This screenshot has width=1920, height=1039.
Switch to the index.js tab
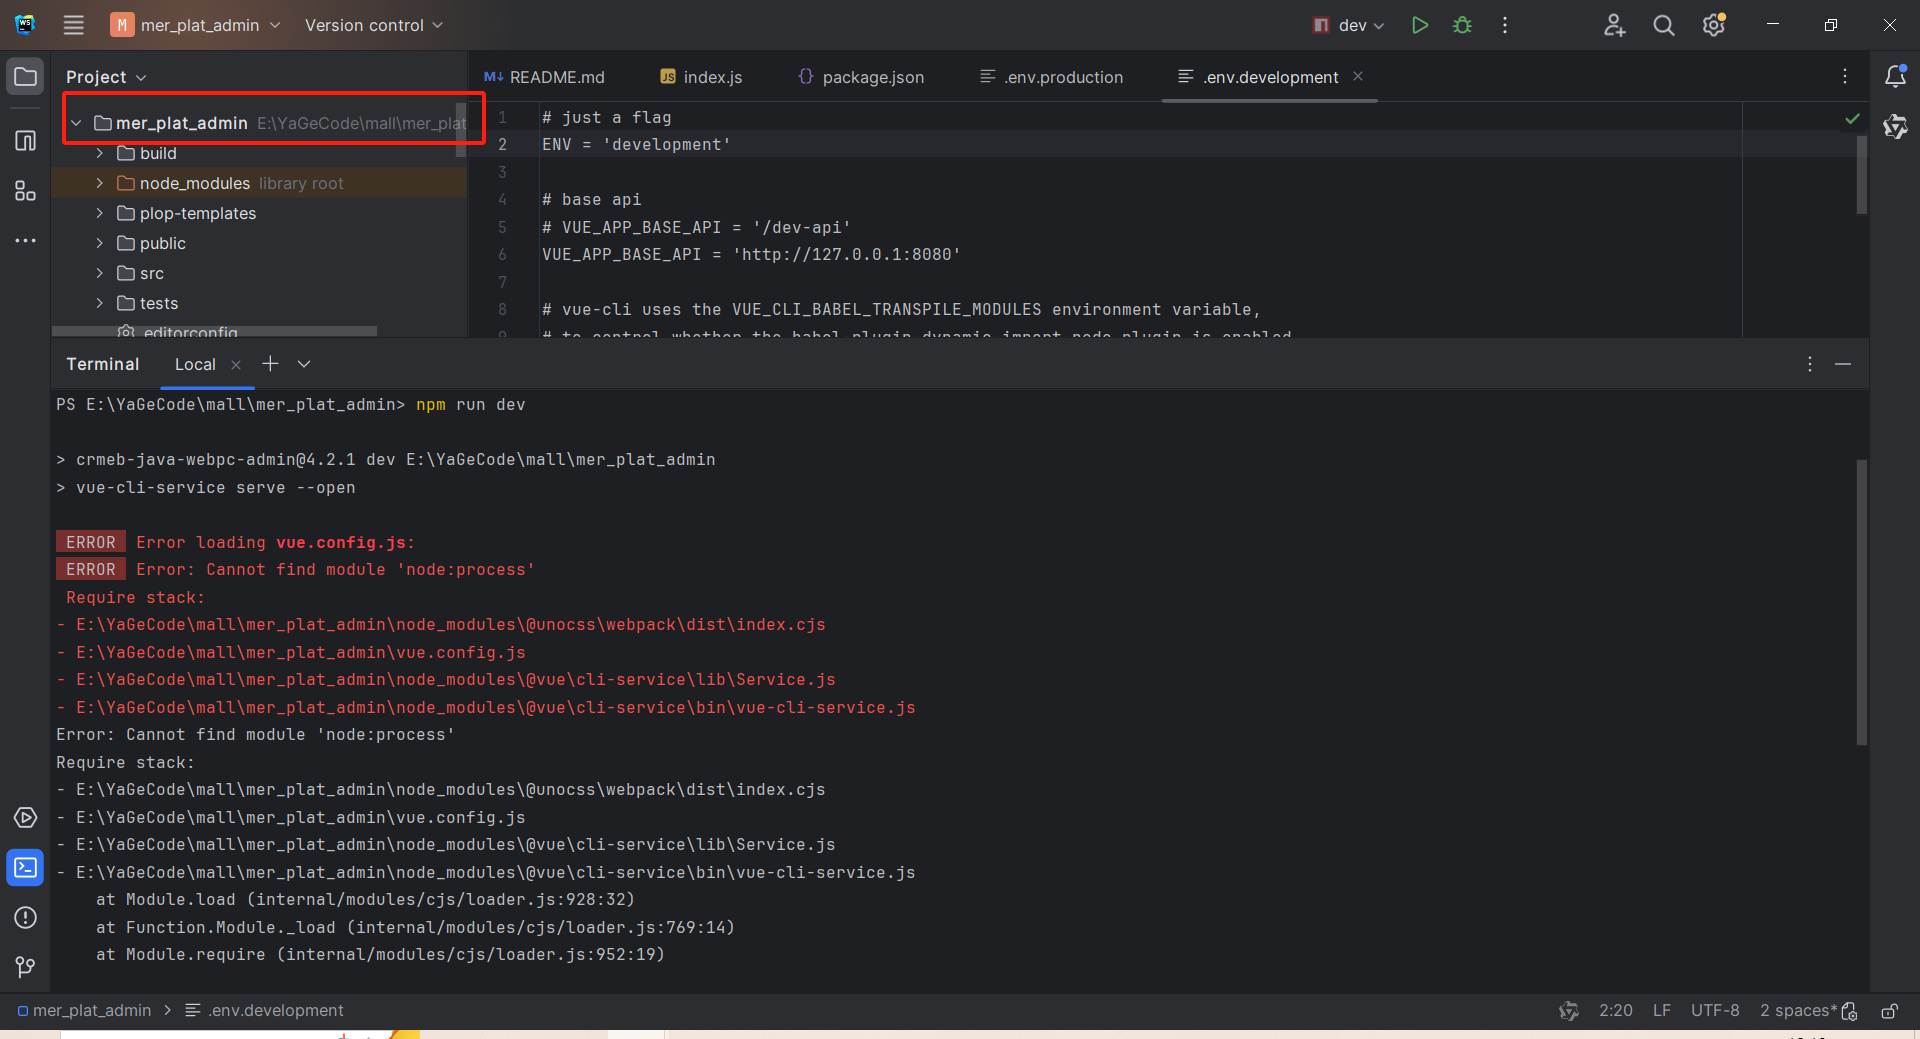click(x=701, y=77)
